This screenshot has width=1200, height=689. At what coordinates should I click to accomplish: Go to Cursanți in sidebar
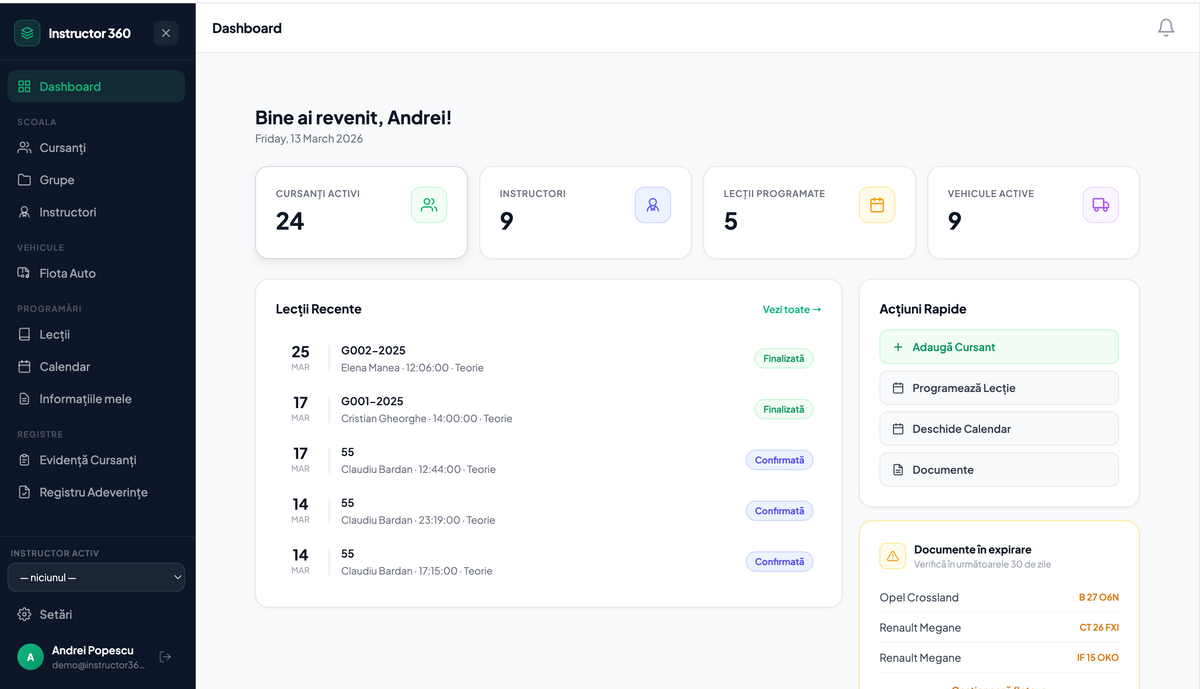point(62,148)
